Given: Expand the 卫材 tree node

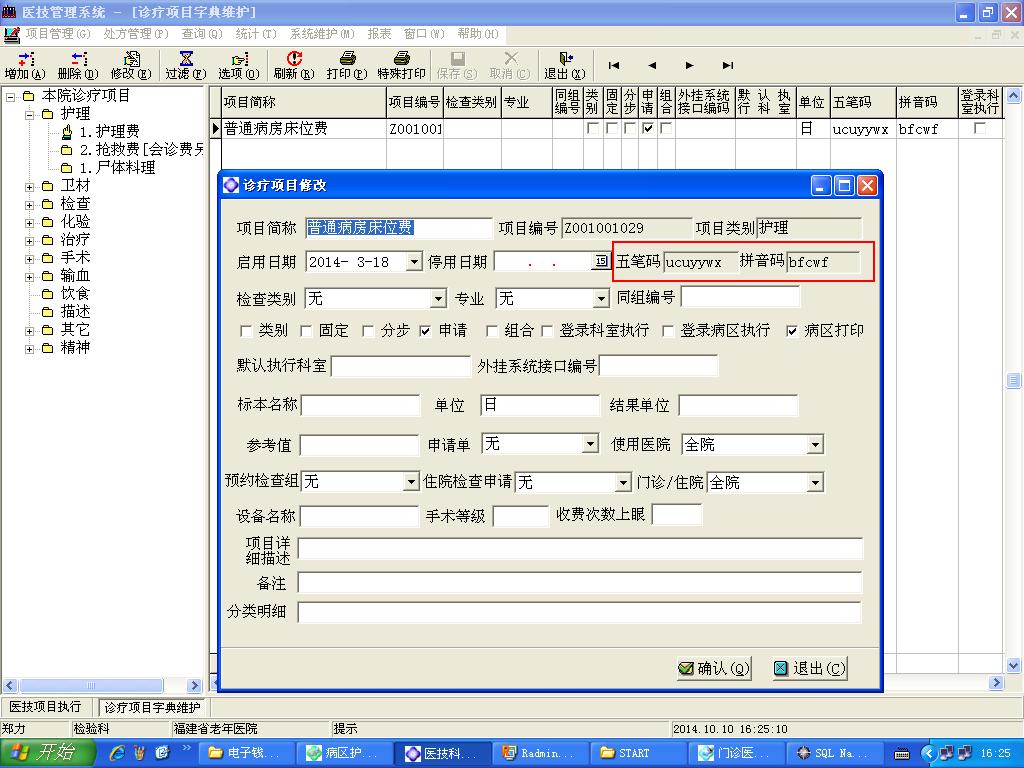Looking at the screenshot, I should click(29, 187).
